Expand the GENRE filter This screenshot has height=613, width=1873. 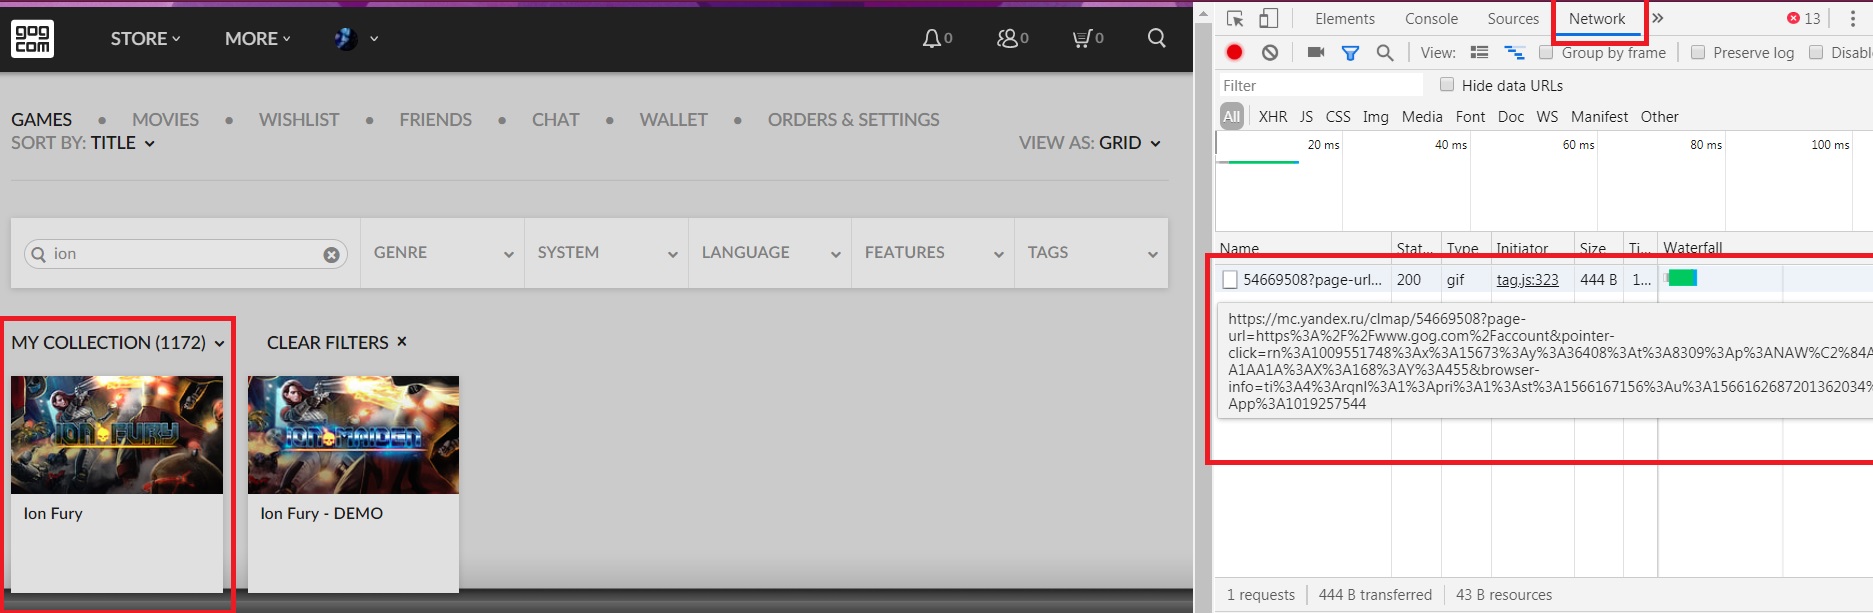click(x=443, y=253)
